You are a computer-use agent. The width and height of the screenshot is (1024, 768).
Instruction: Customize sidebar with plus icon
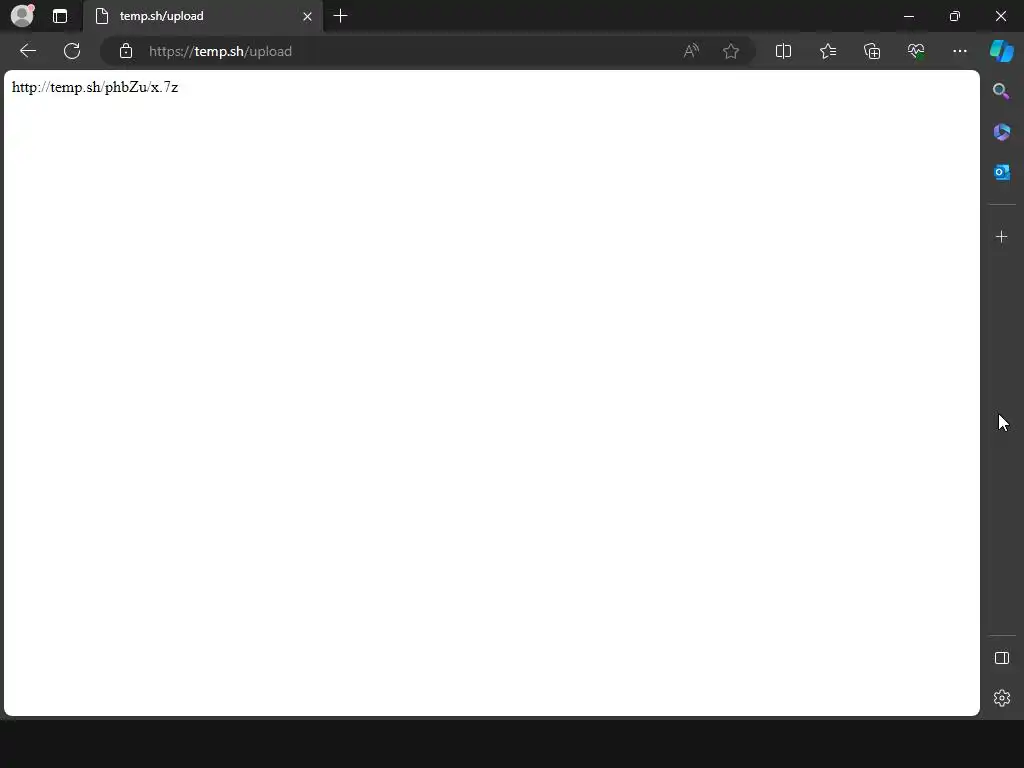[1001, 236]
